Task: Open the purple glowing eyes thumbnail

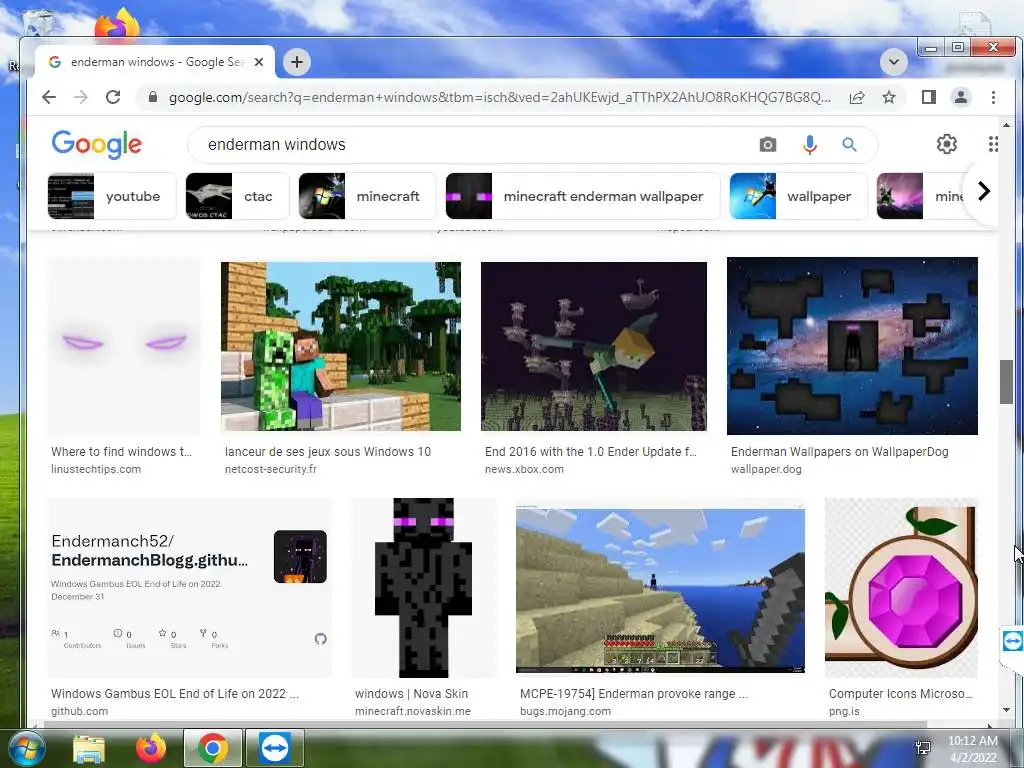Action: click(x=124, y=345)
